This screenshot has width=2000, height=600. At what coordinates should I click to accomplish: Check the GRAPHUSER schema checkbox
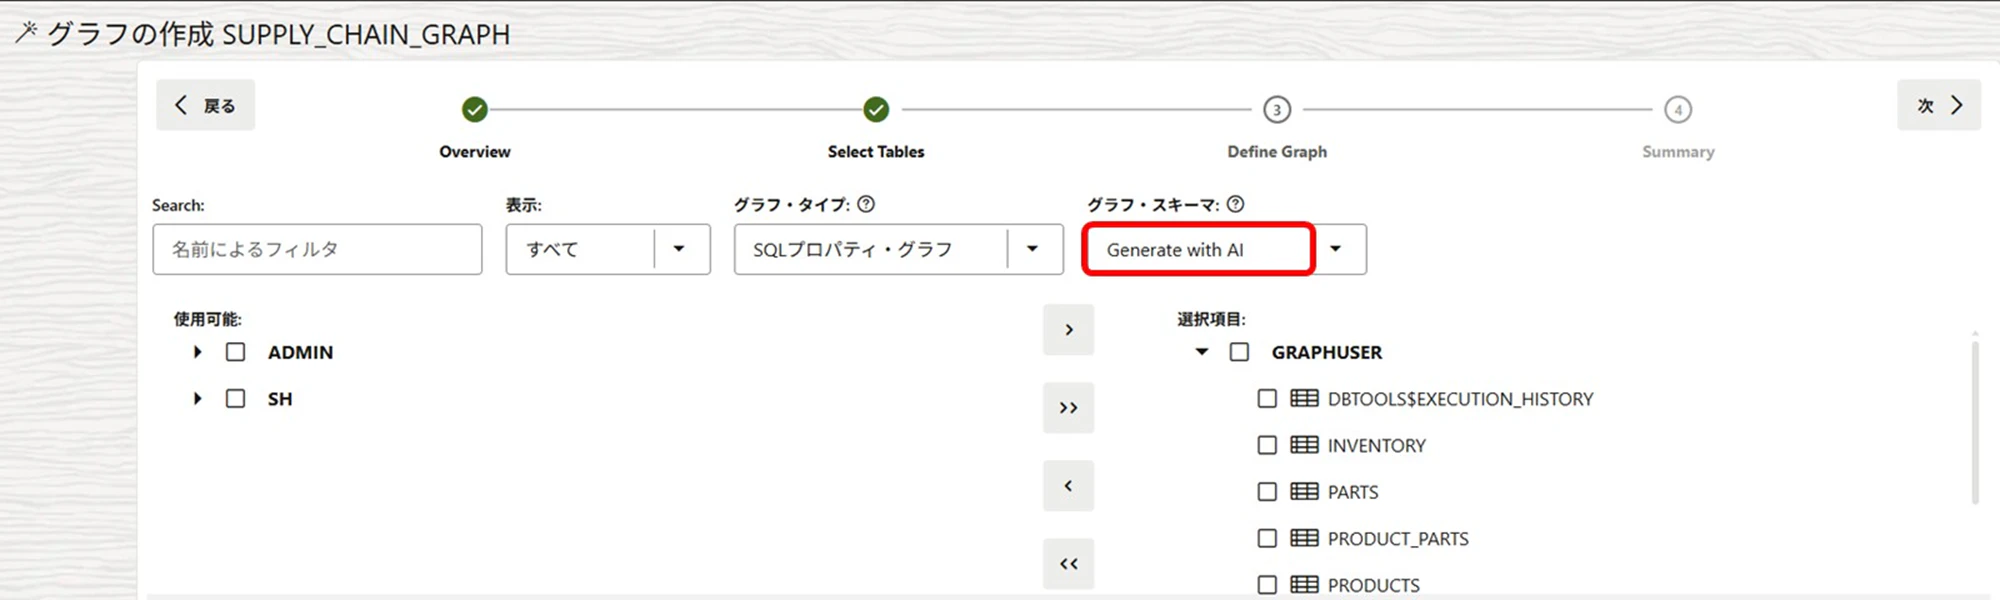[x=1239, y=352]
